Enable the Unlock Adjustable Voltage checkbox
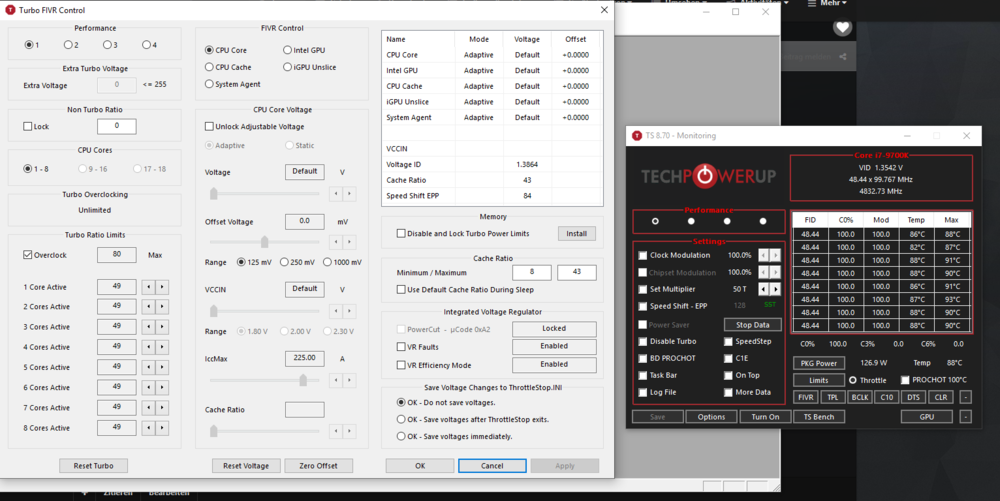The height and width of the screenshot is (501, 1000). tap(209, 127)
